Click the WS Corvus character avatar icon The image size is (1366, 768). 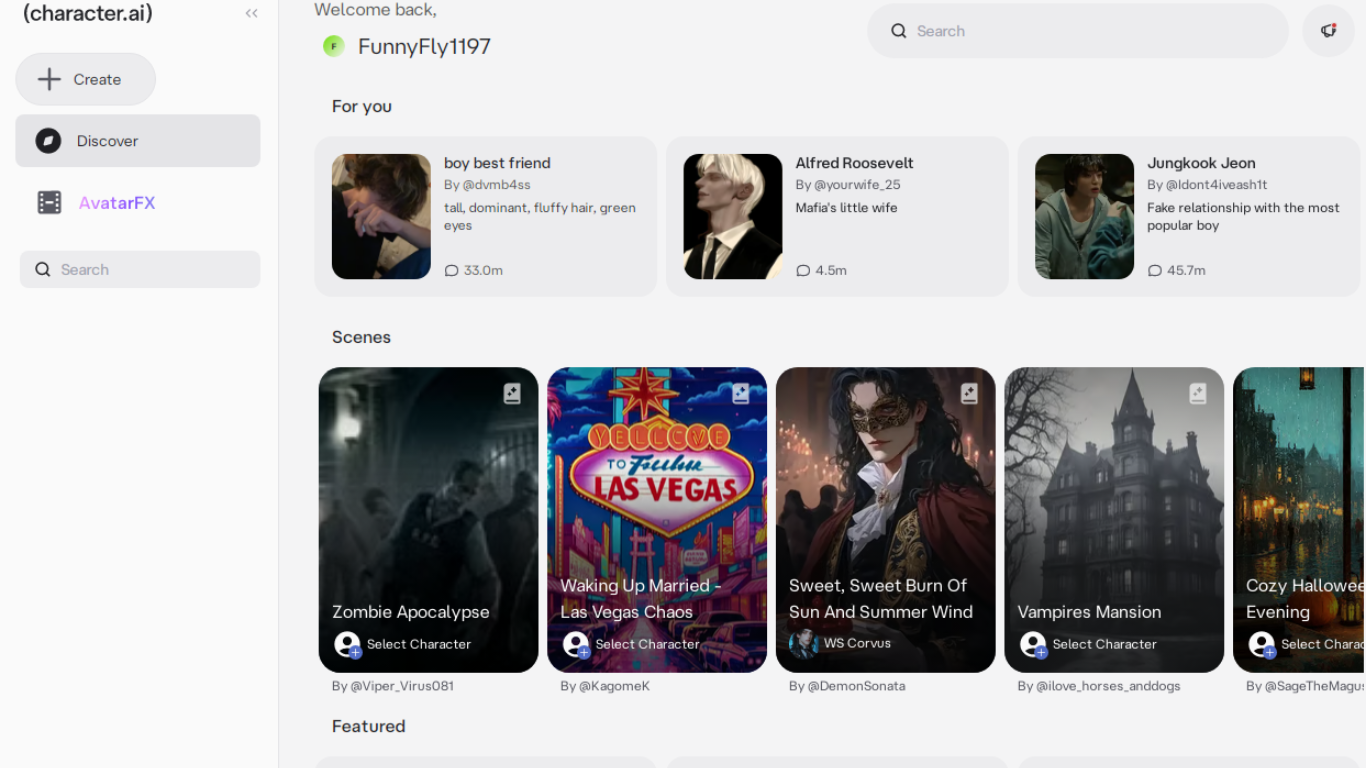coord(803,644)
